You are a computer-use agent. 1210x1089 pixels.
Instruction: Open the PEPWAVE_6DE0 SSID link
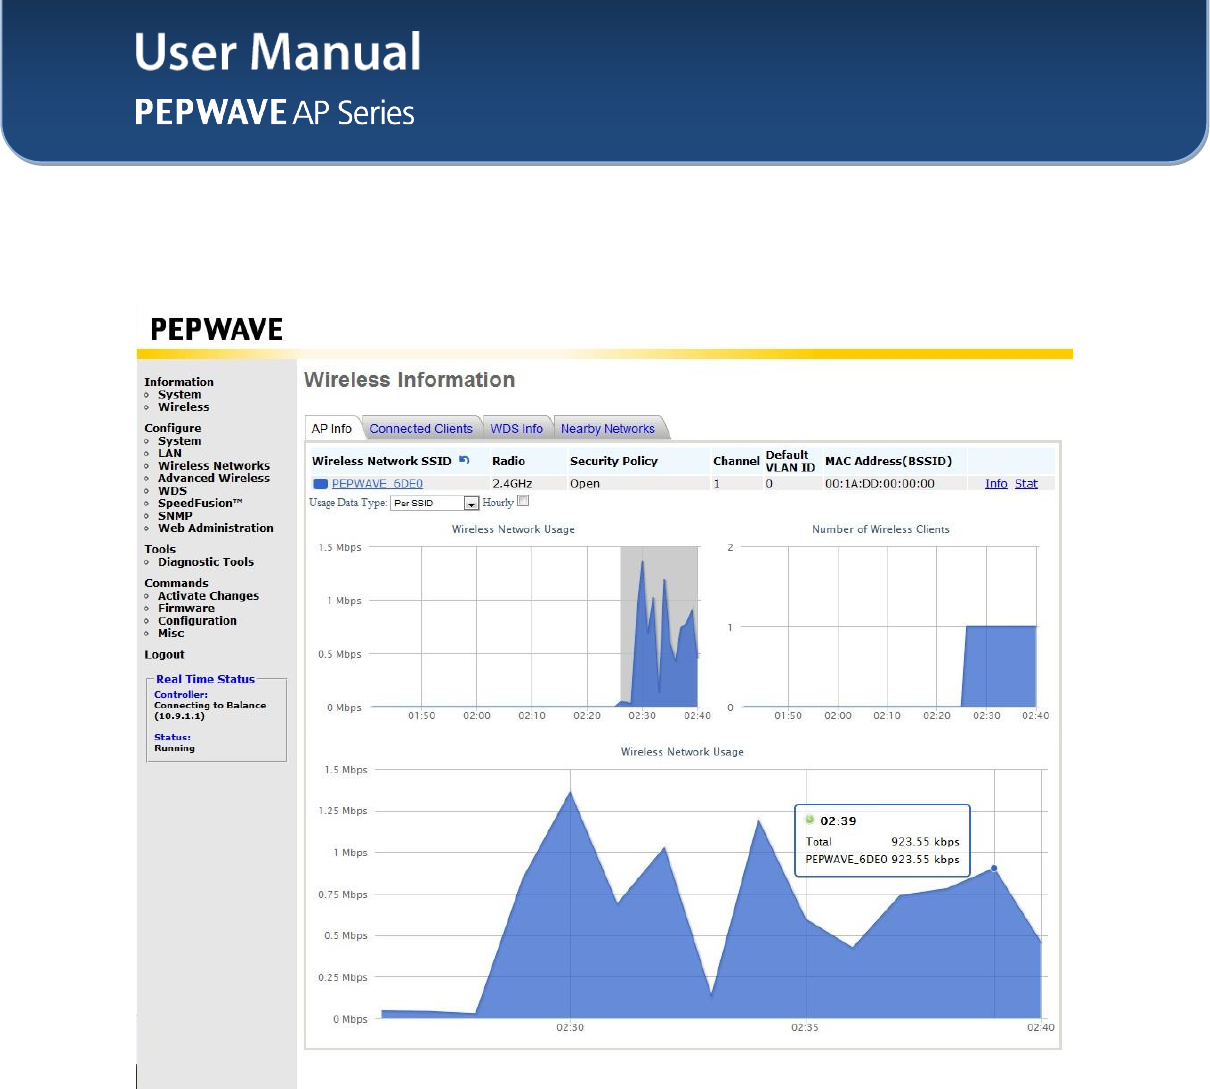pyautogui.click(x=377, y=484)
